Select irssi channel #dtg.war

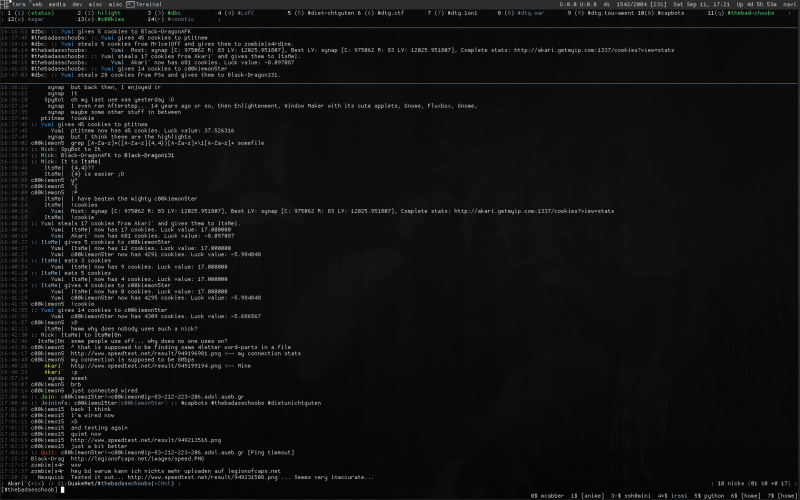click(521, 13)
